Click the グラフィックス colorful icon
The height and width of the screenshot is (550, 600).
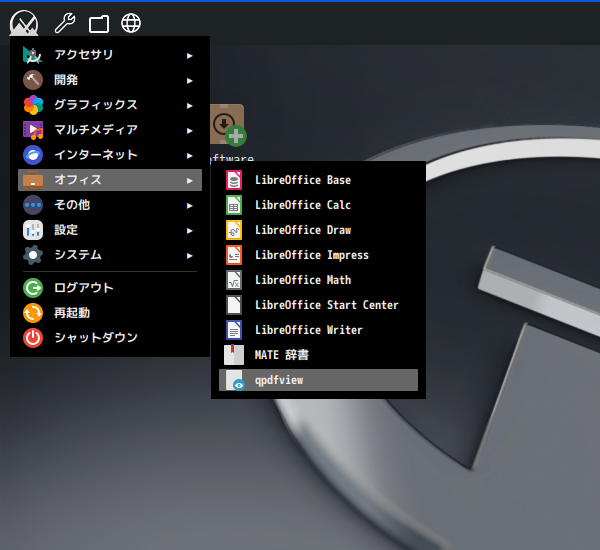pyautogui.click(x=33, y=105)
